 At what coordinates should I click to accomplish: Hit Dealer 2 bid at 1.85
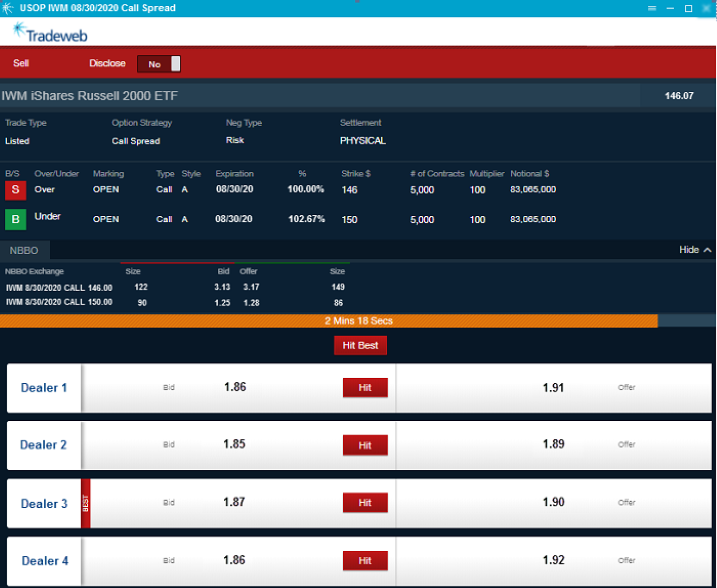point(364,445)
